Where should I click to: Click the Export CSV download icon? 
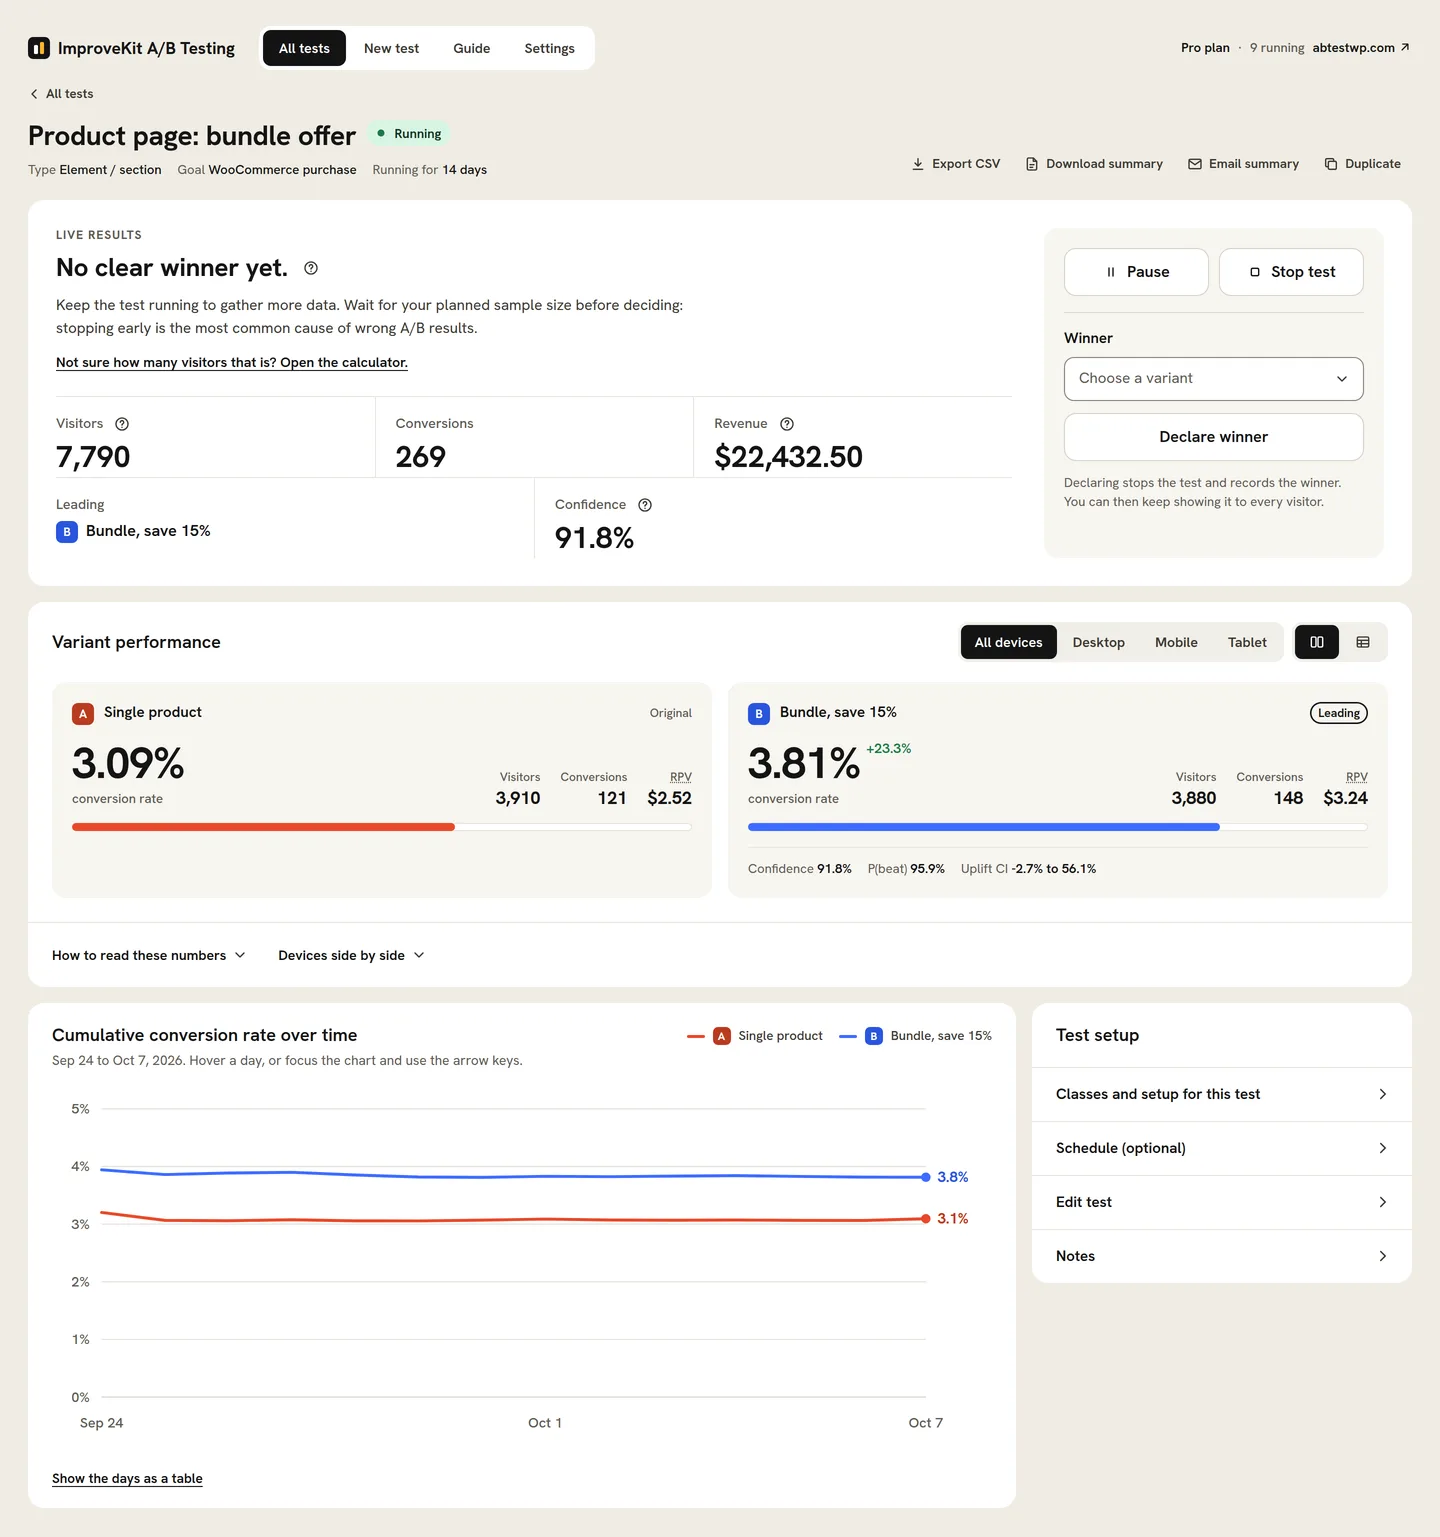point(918,164)
